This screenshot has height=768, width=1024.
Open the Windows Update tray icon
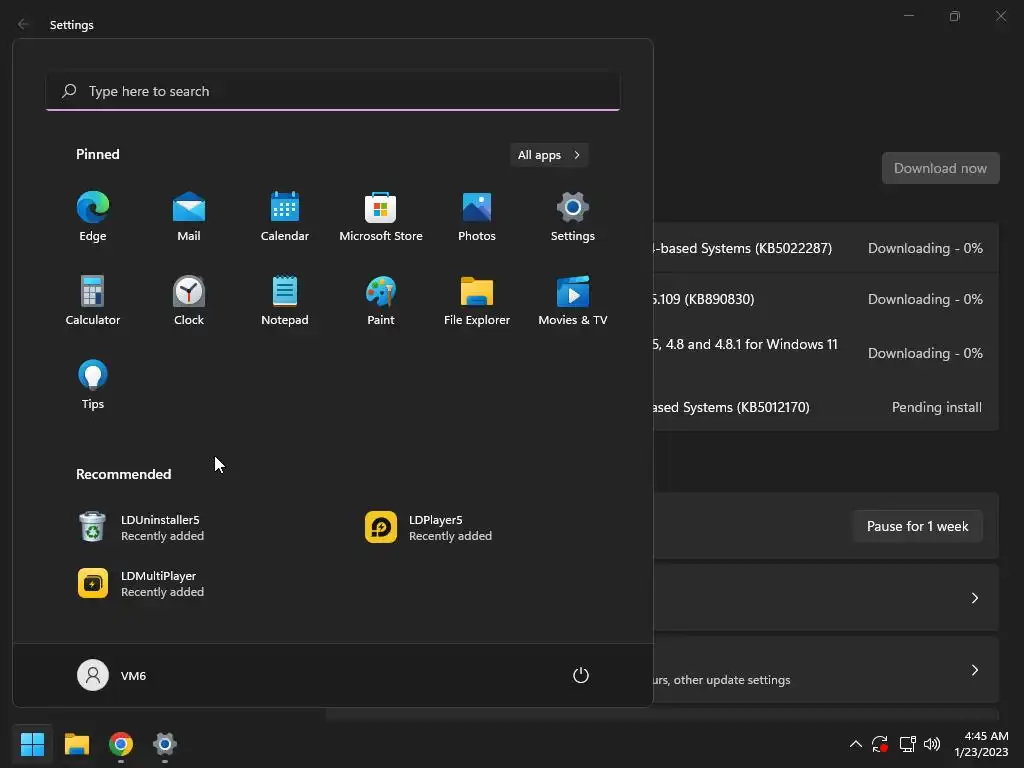(x=880, y=743)
